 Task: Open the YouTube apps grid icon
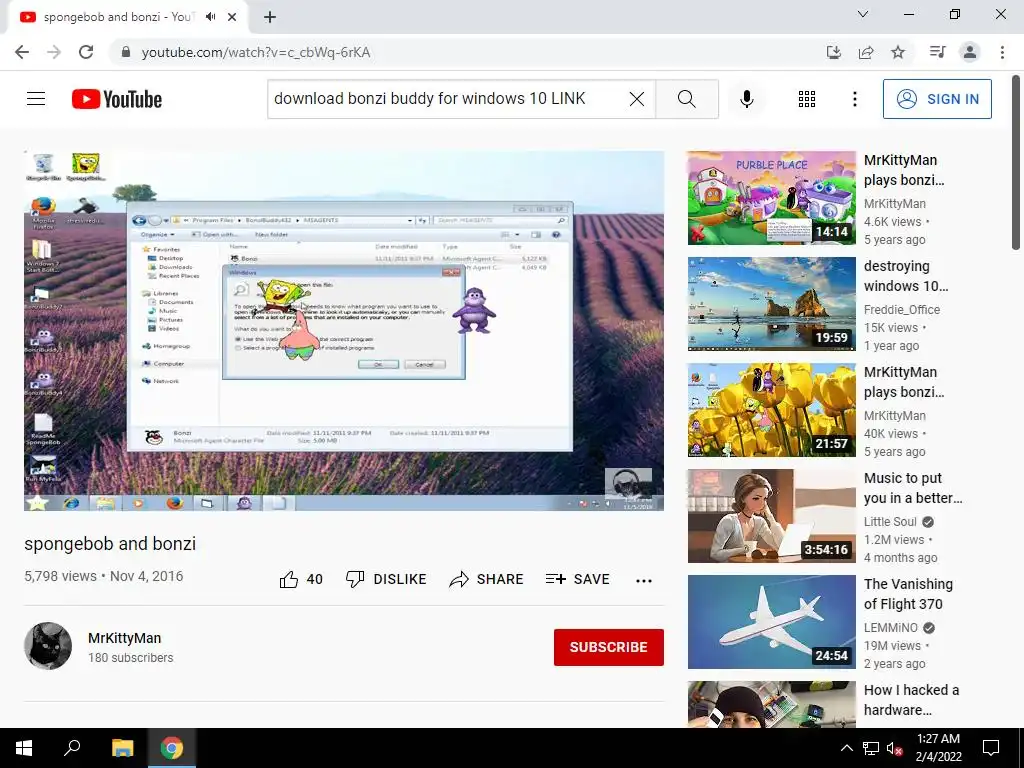point(807,99)
